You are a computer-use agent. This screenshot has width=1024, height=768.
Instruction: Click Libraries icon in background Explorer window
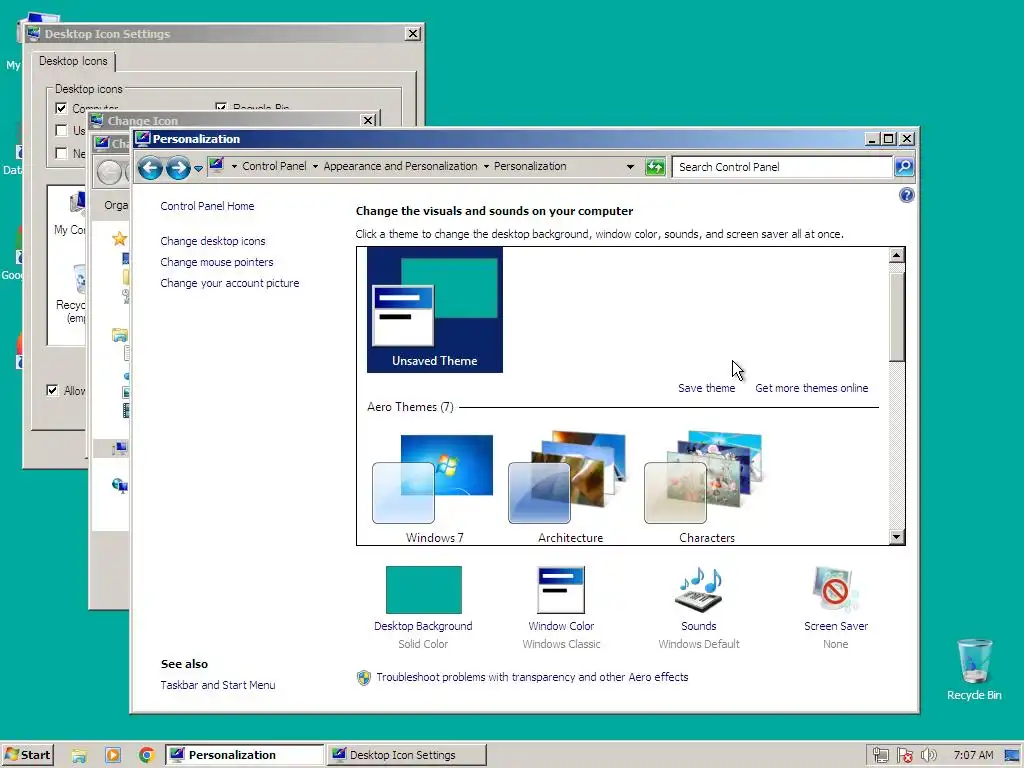pyautogui.click(x=120, y=336)
